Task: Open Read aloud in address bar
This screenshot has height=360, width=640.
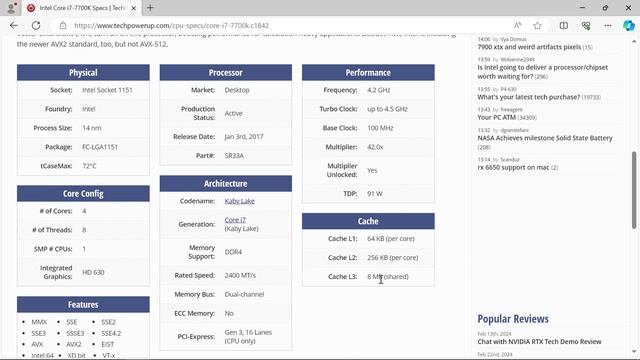Action: [518, 25]
